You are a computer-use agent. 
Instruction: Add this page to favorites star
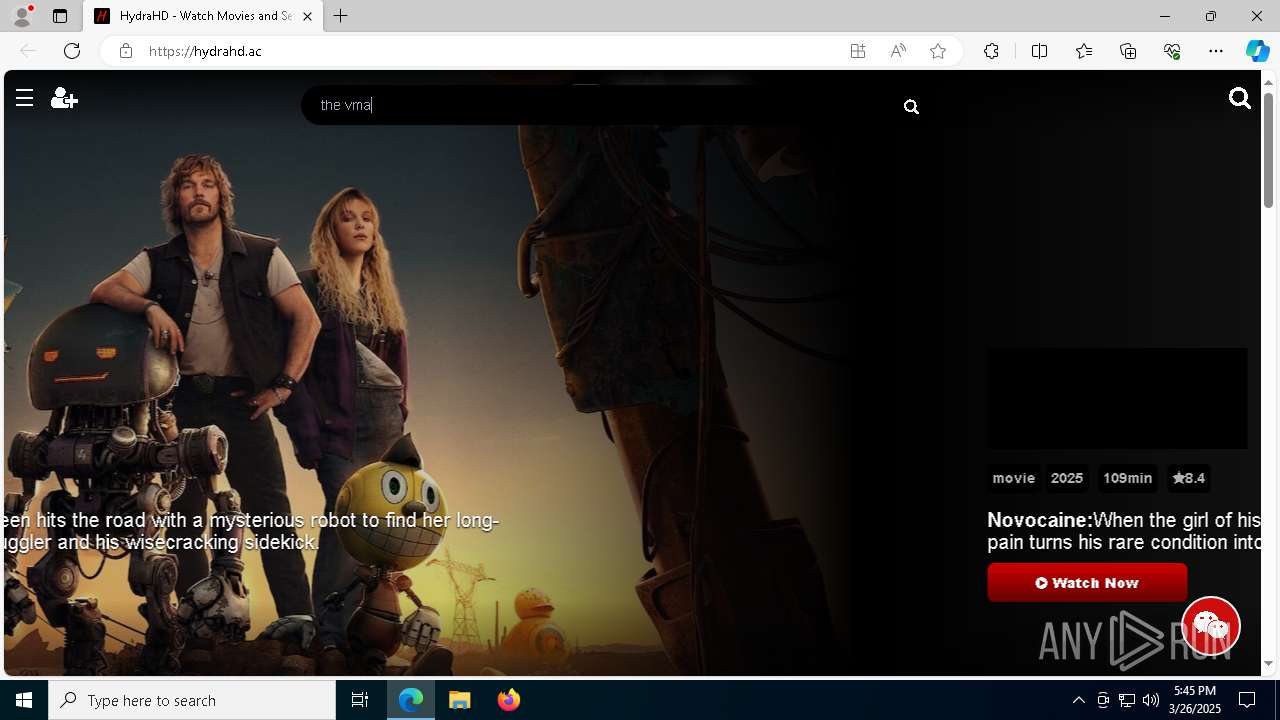click(938, 51)
